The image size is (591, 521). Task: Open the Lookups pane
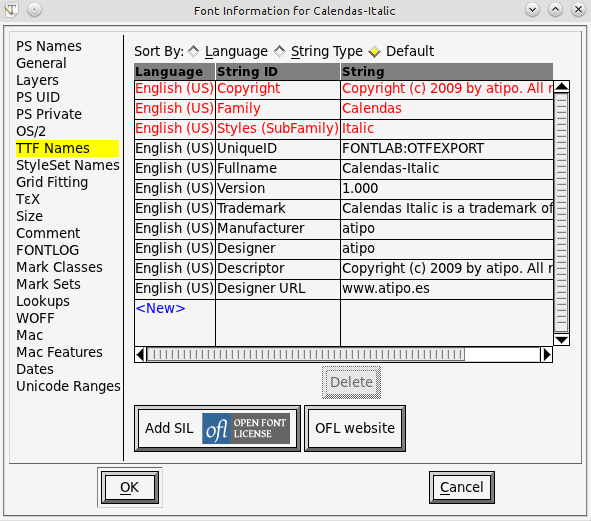click(43, 301)
